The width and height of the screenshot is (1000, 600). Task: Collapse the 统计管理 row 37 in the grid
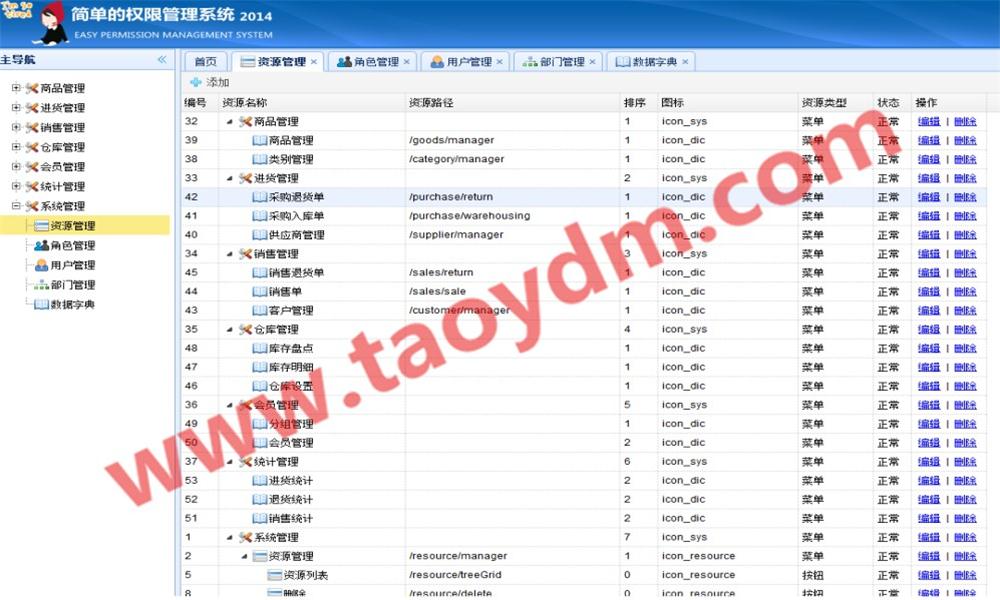(230, 462)
